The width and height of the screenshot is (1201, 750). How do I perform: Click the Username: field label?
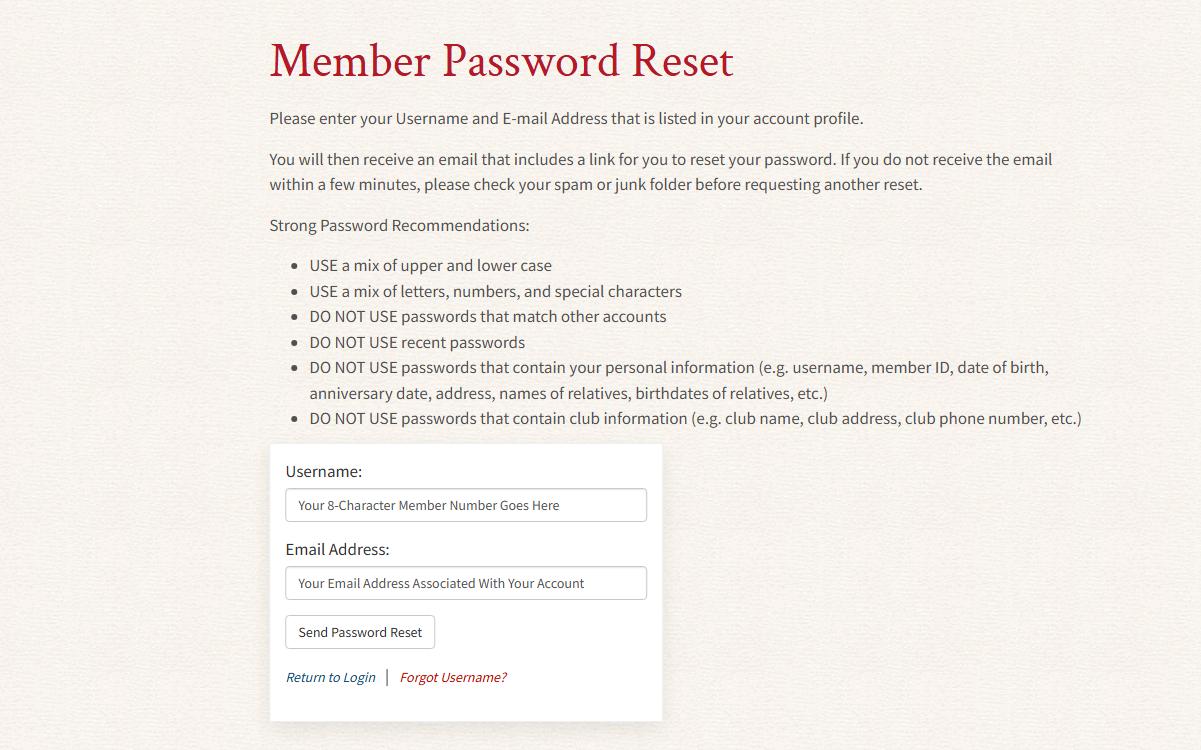point(324,471)
